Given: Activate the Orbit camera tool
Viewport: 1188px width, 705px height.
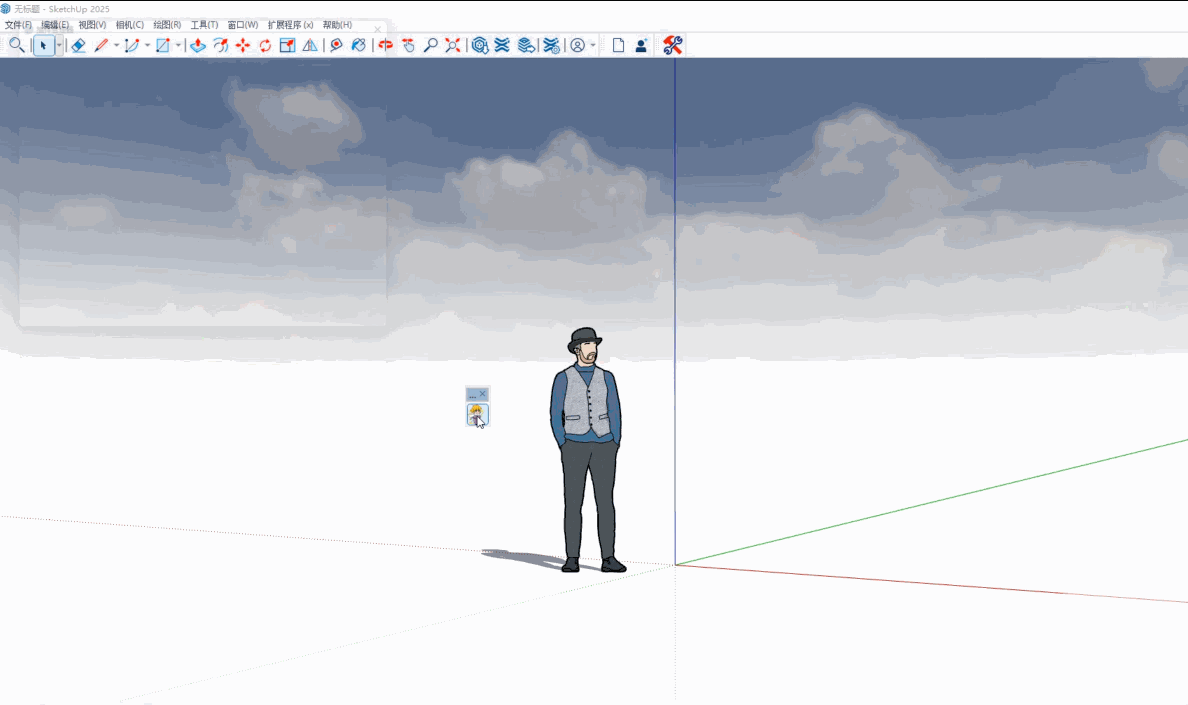Looking at the screenshot, I should pyautogui.click(x=386, y=45).
